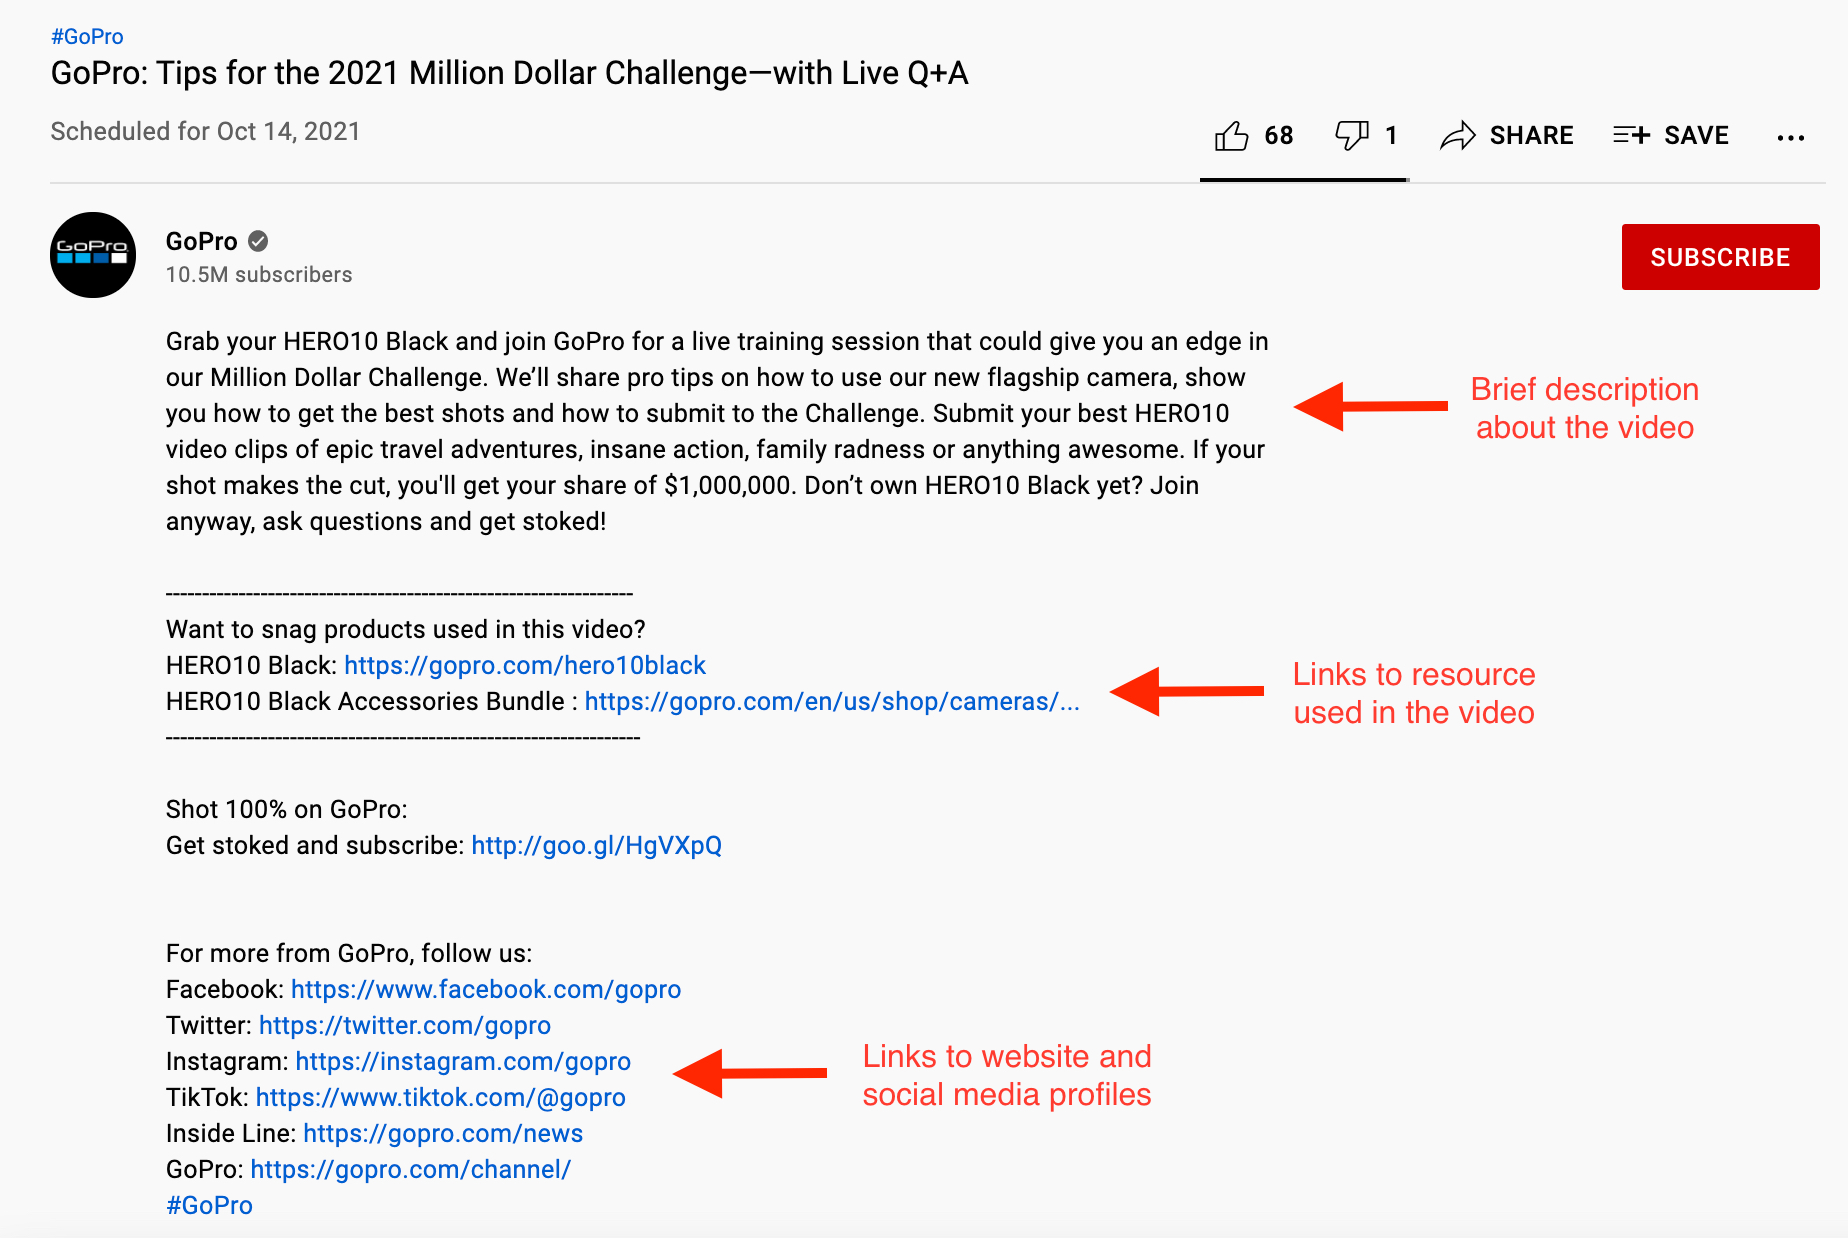Open the Instagram gopro link
The image size is (1848, 1238).
tap(463, 1061)
